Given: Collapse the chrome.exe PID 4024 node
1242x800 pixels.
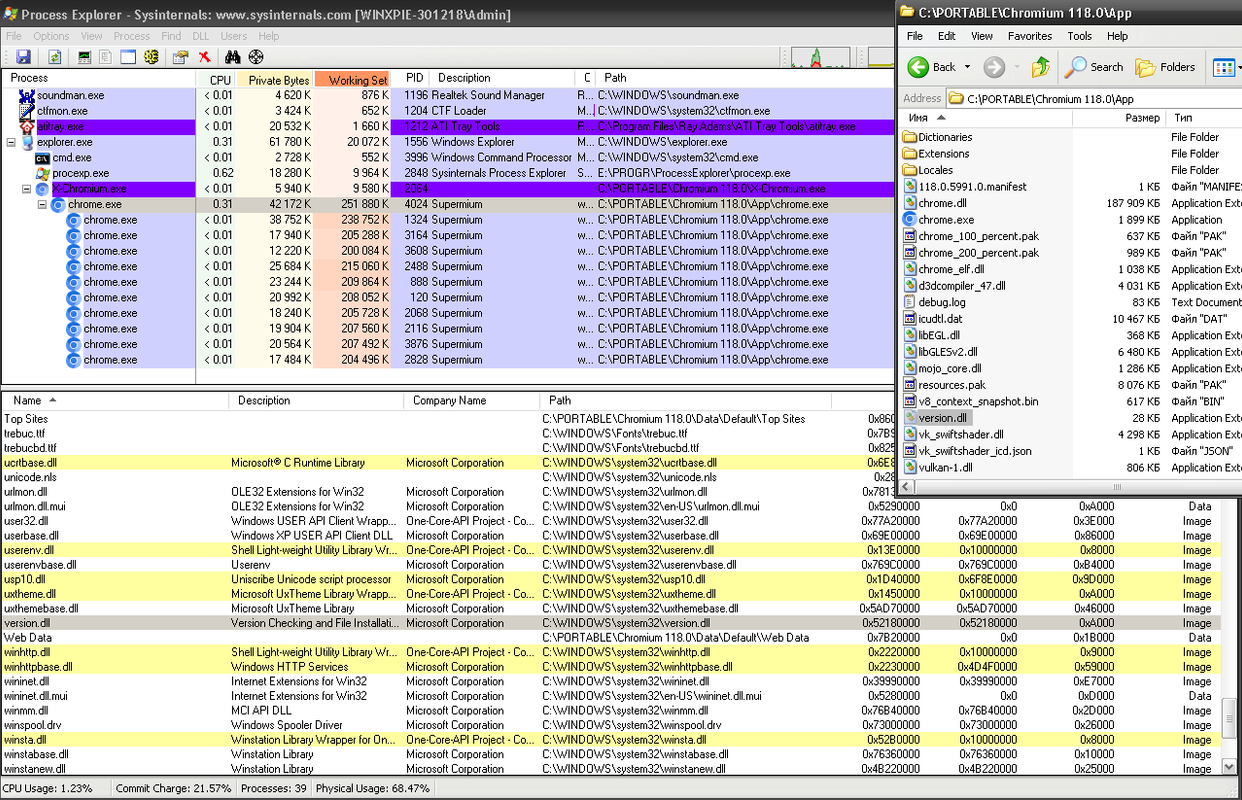Looking at the screenshot, I should click(43, 204).
